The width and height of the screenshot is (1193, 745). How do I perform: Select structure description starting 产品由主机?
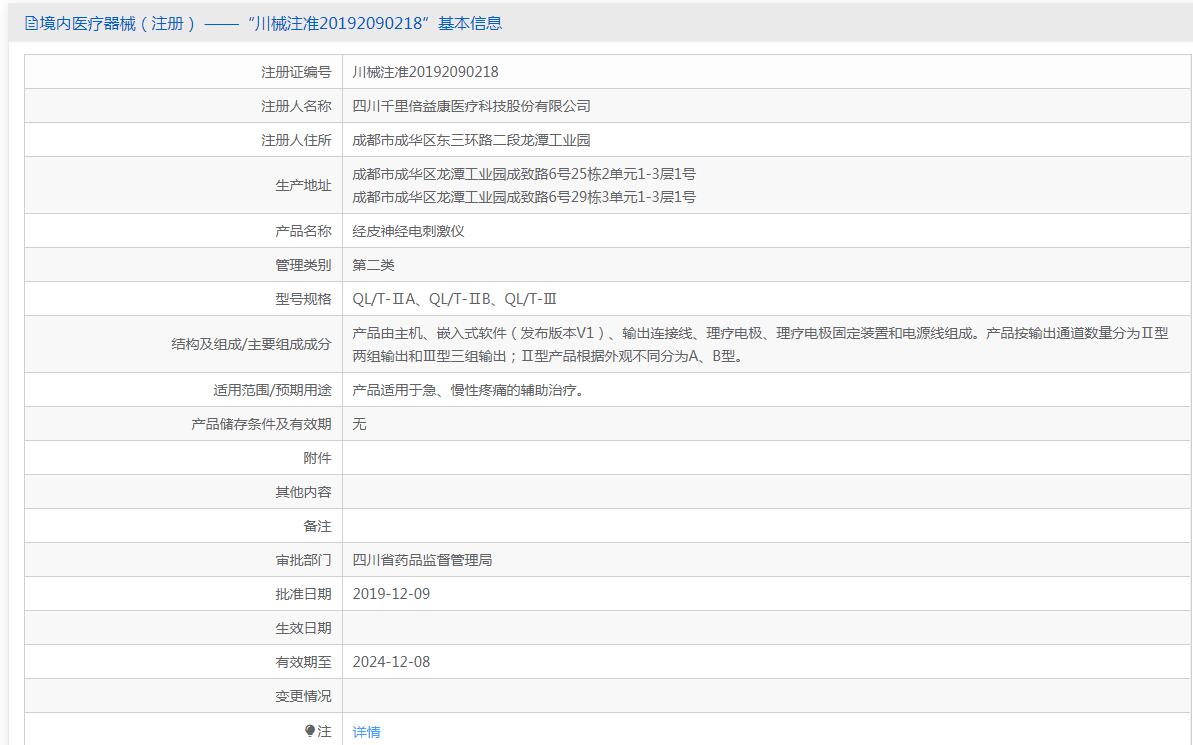[760, 345]
